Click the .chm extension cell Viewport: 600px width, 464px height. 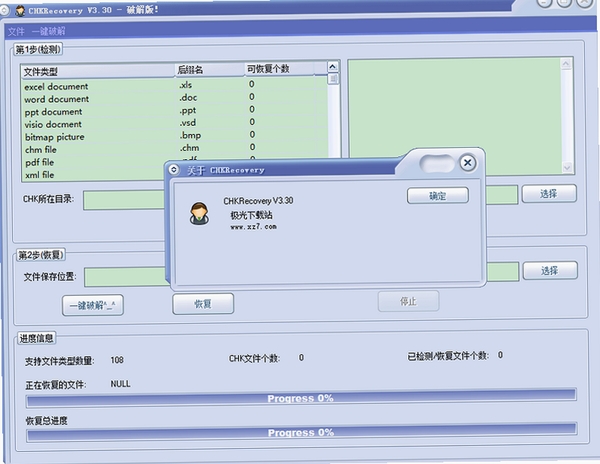(x=189, y=148)
